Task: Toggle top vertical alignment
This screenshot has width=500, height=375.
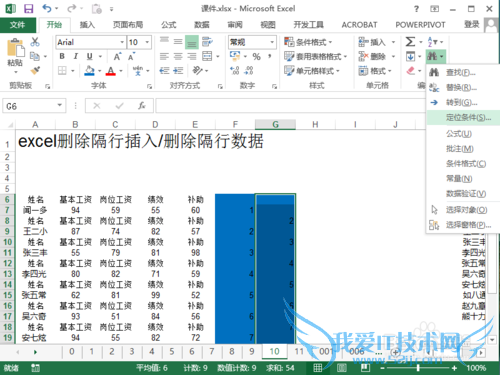Action: point(164,42)
